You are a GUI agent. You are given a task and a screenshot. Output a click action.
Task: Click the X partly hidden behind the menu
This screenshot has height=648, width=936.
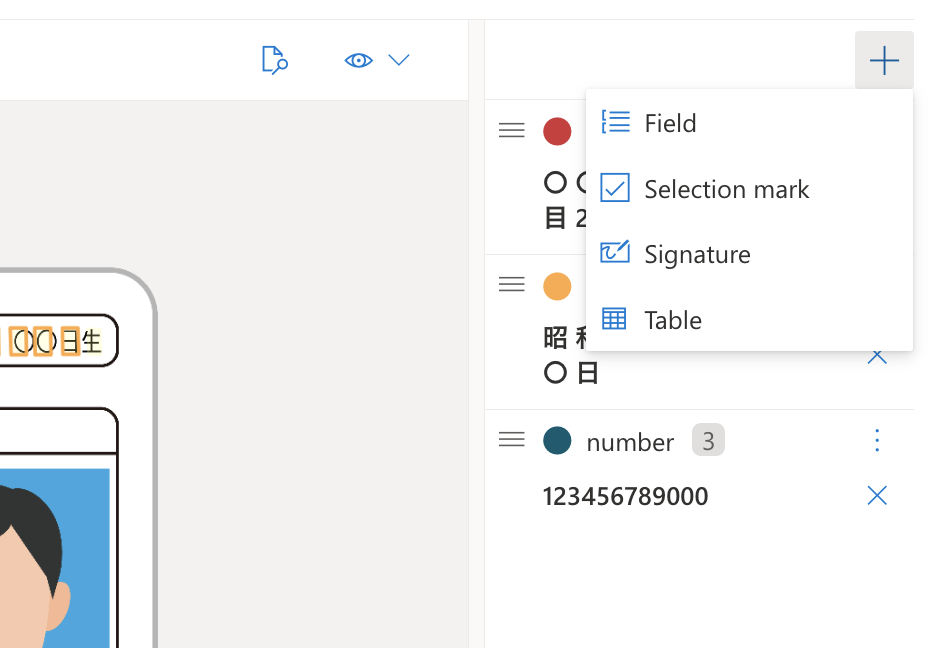(x=877, y=357)
